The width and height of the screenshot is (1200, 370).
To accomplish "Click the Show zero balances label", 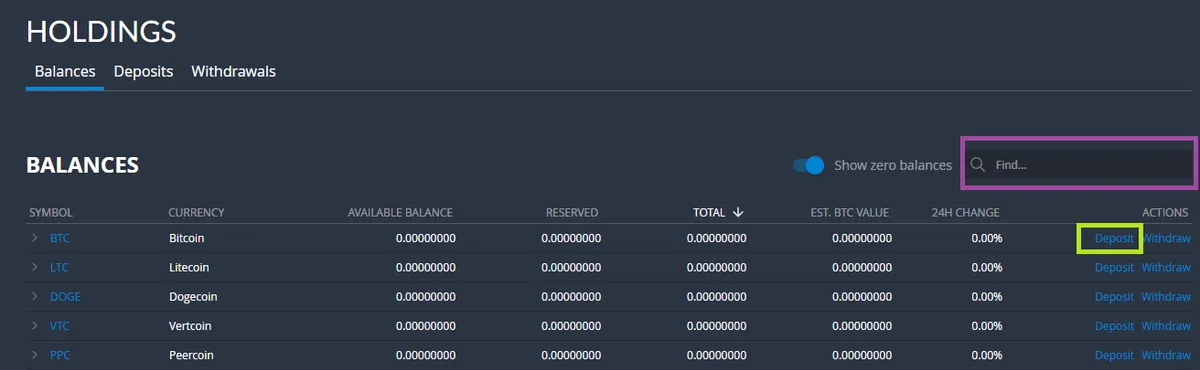I will coord(893,165).
